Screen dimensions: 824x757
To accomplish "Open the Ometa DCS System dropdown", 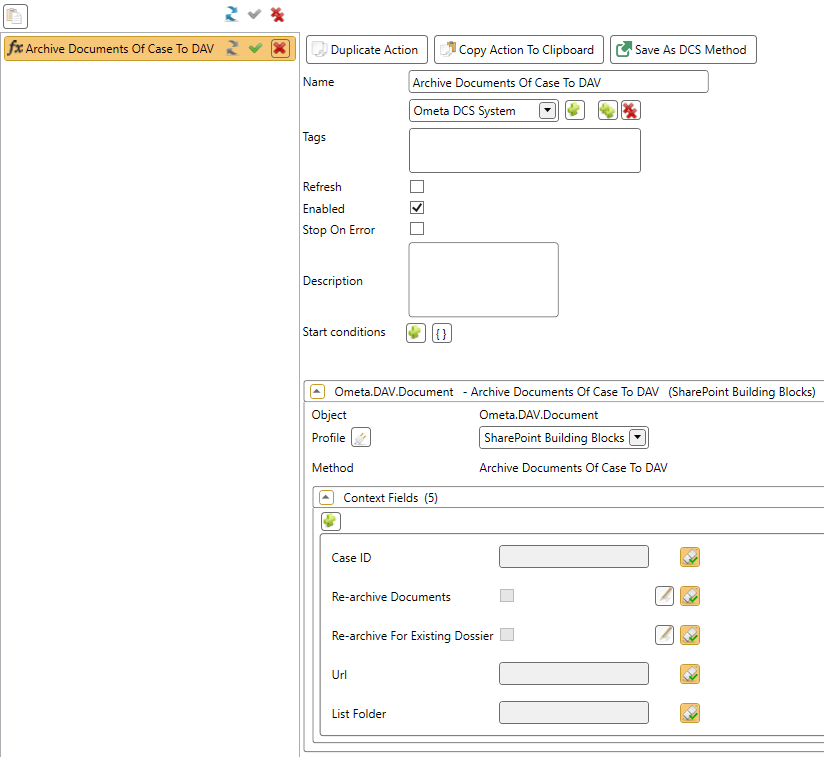I will point(548,110).
